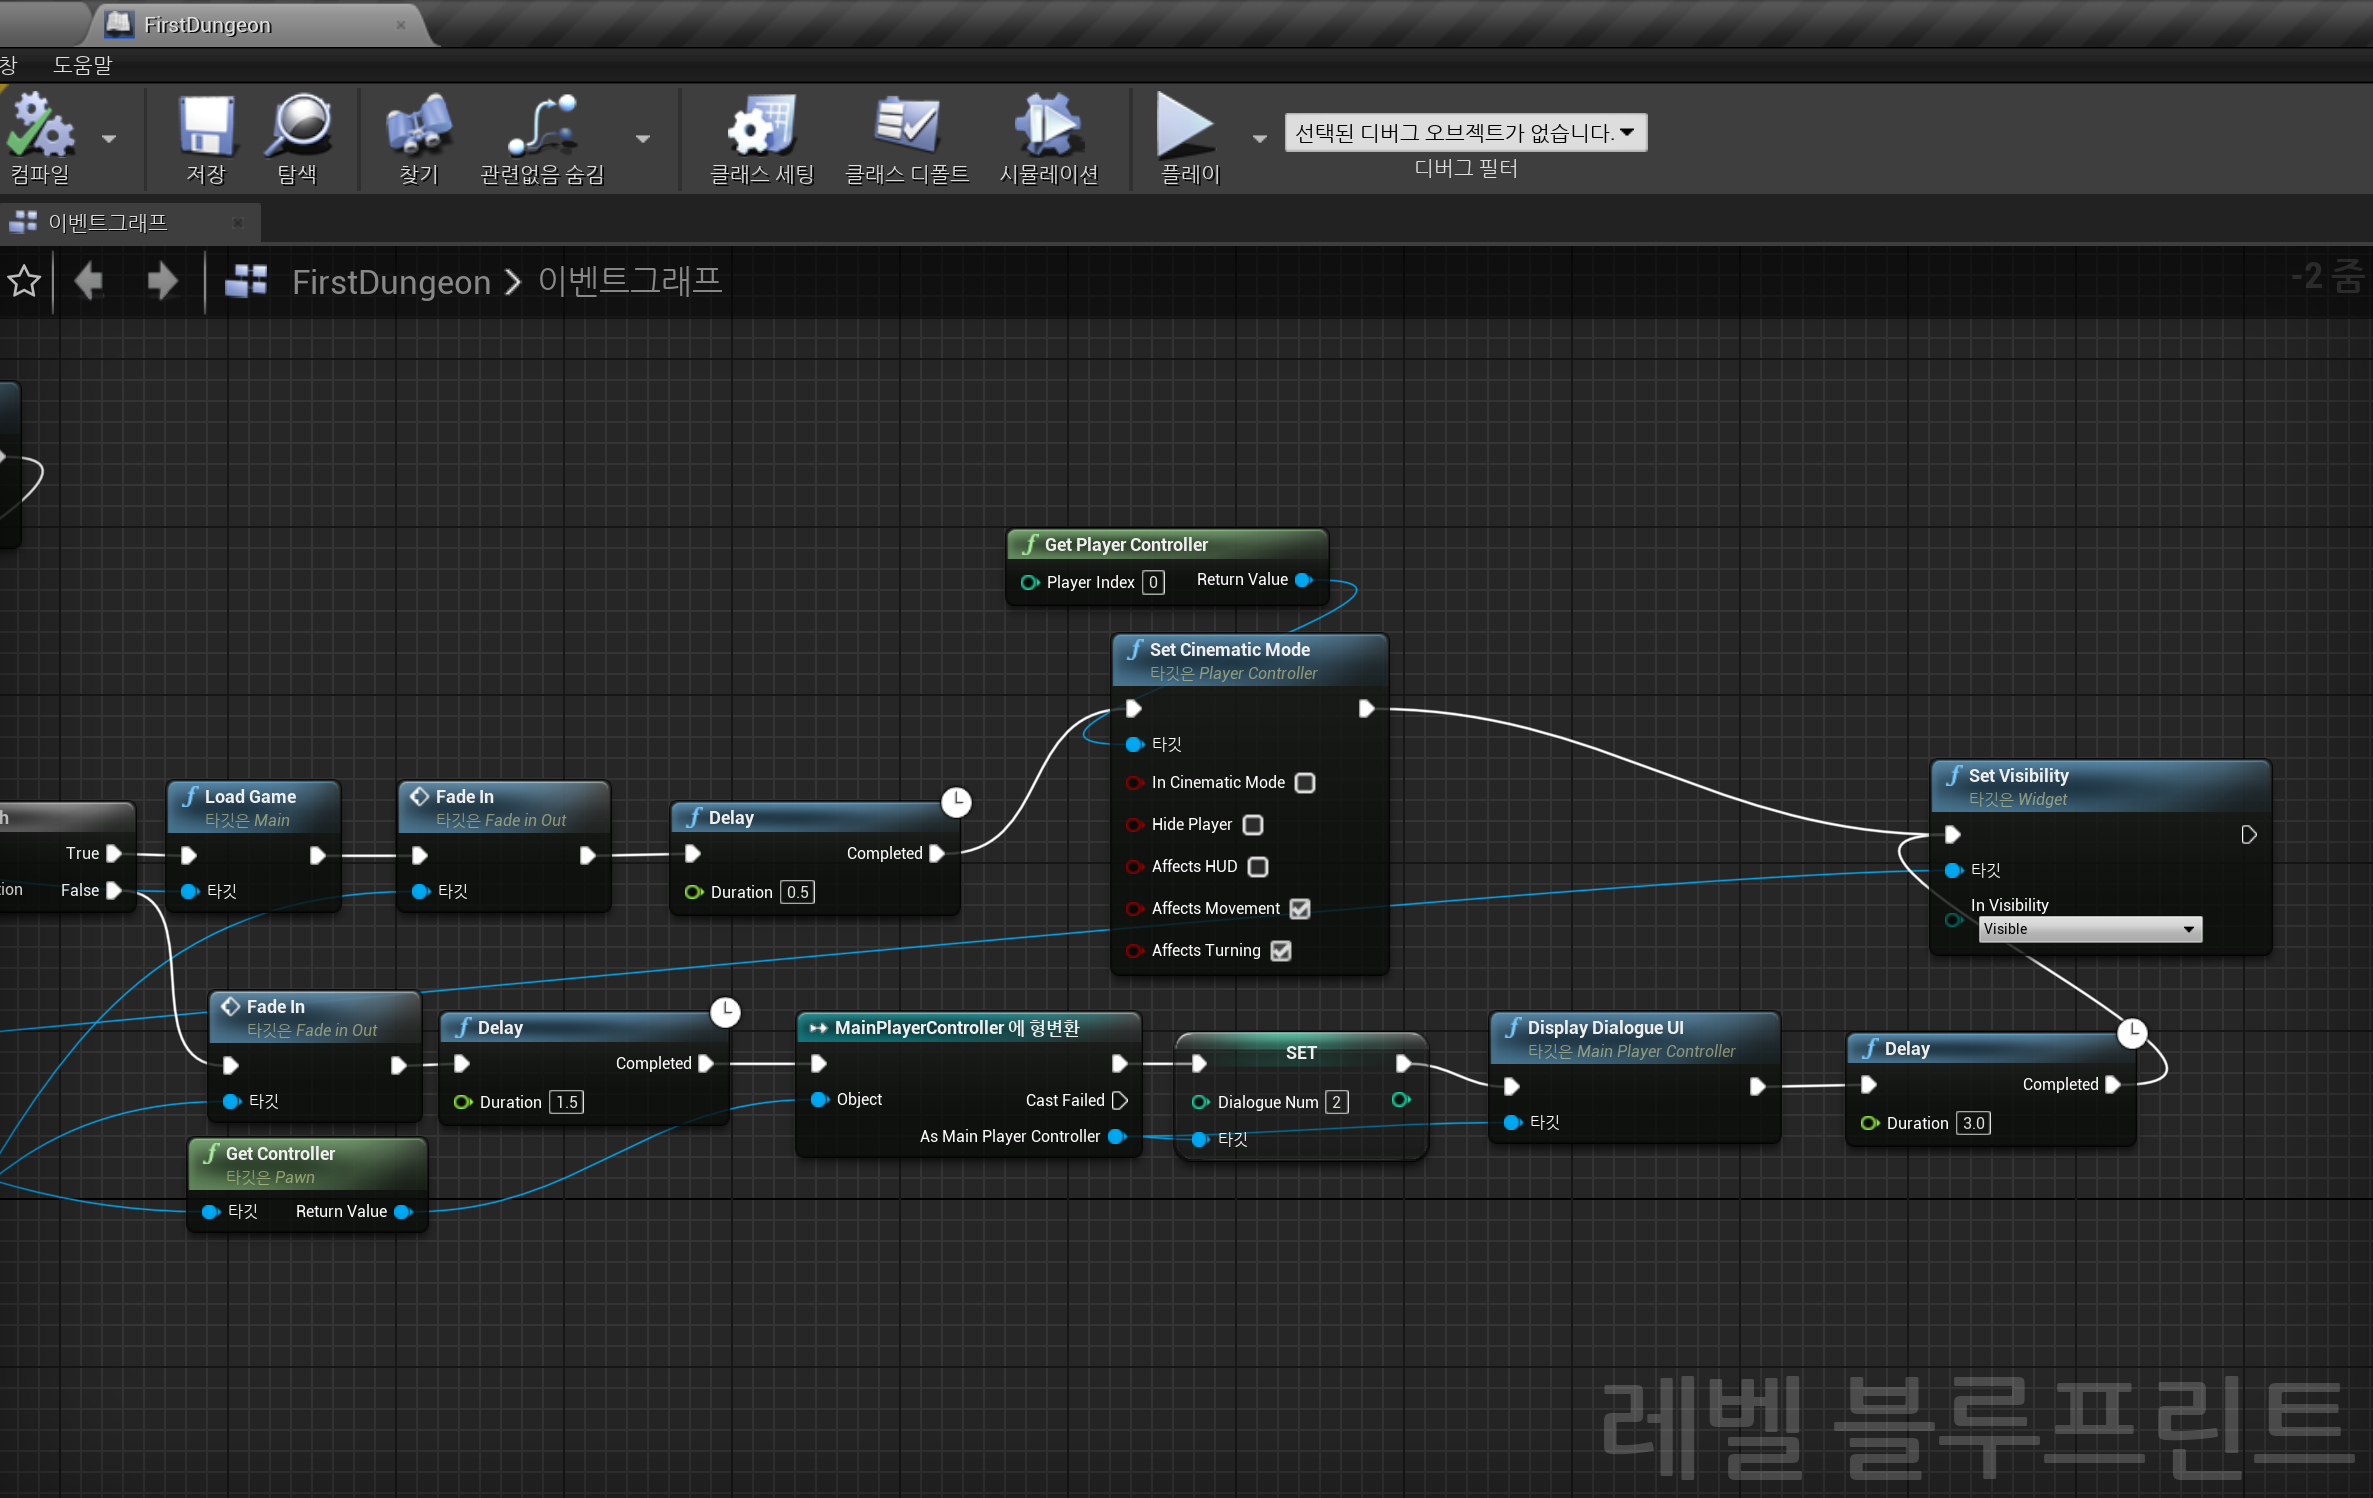
Task: Save the FirstDungeon blueprint
Action: [205, 140]
